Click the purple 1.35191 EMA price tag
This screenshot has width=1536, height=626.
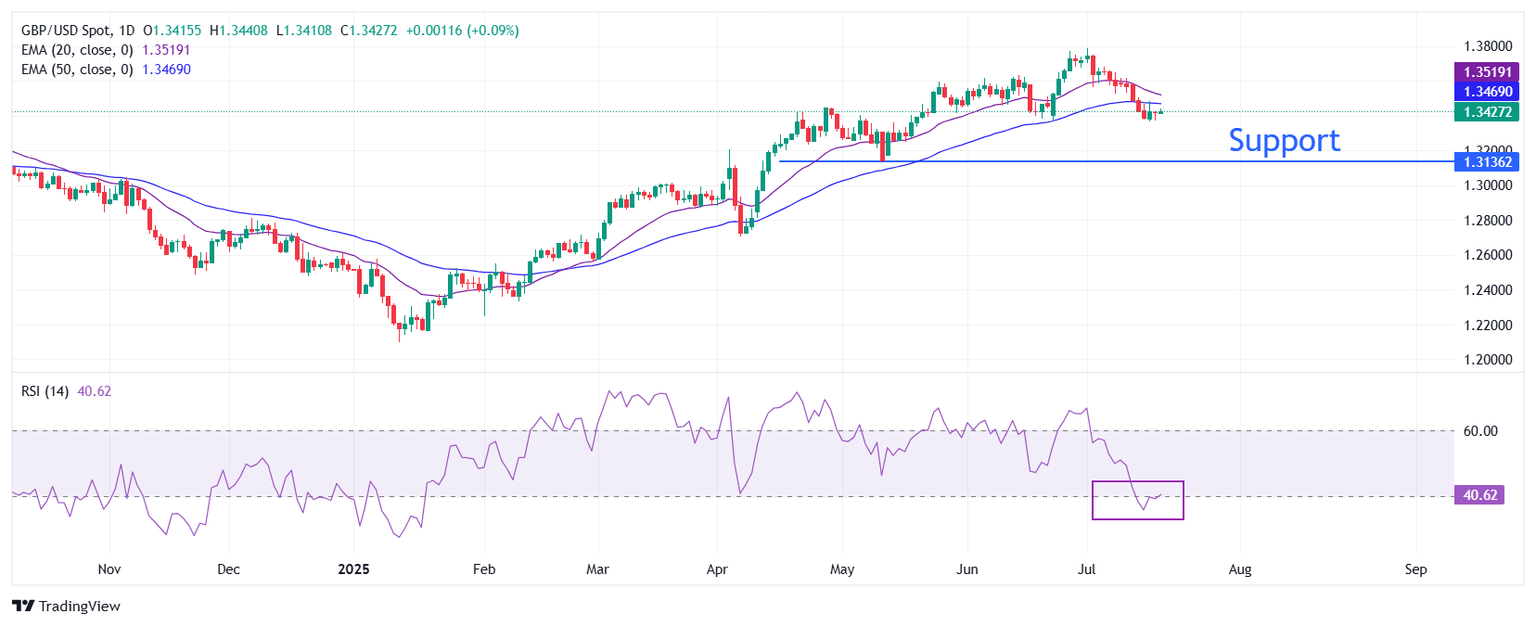pos(1489,72)
